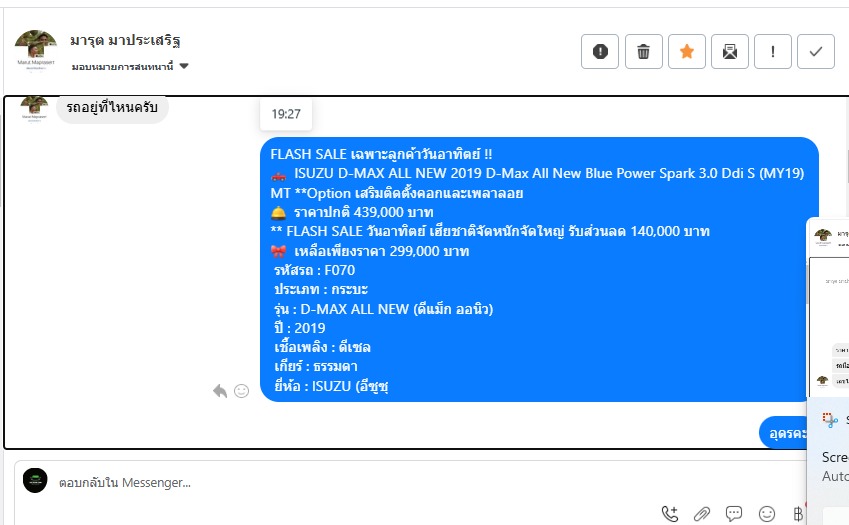Viewport: 849px width, 525px height.
Task: Click the Snipping Tool scissors icon in popup
Action: [830, 420]
